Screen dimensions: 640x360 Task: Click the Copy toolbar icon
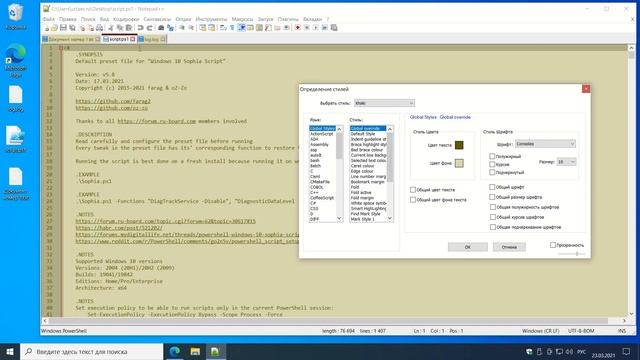pyautogui.click(x=120, y=28)
